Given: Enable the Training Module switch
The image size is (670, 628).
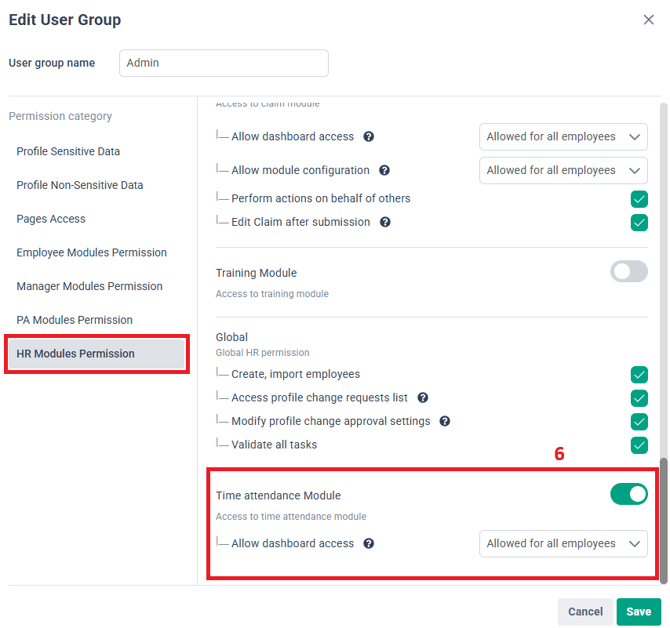Looking at the screenshot, I should (629, 271).
